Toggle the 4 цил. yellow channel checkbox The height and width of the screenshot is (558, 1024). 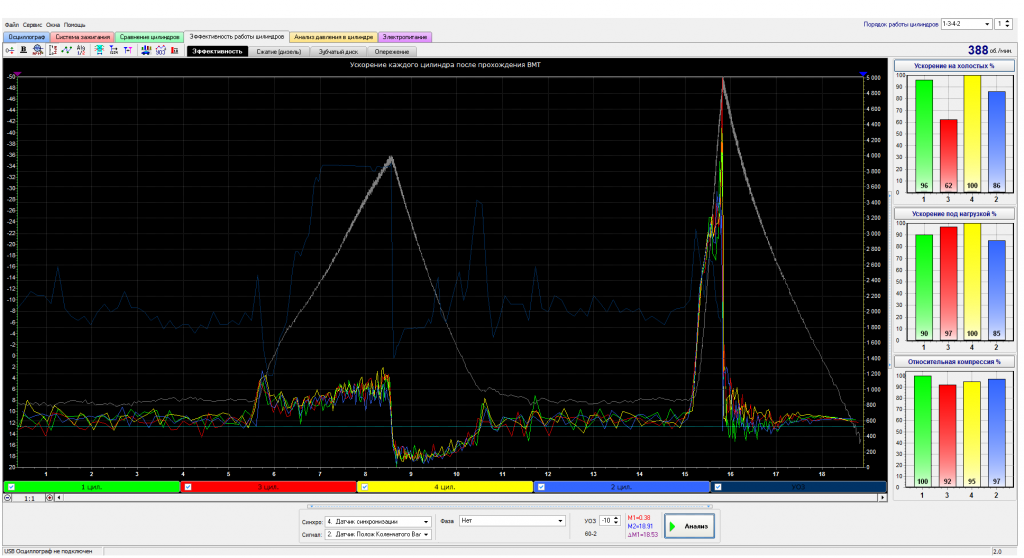coord(364,487)
